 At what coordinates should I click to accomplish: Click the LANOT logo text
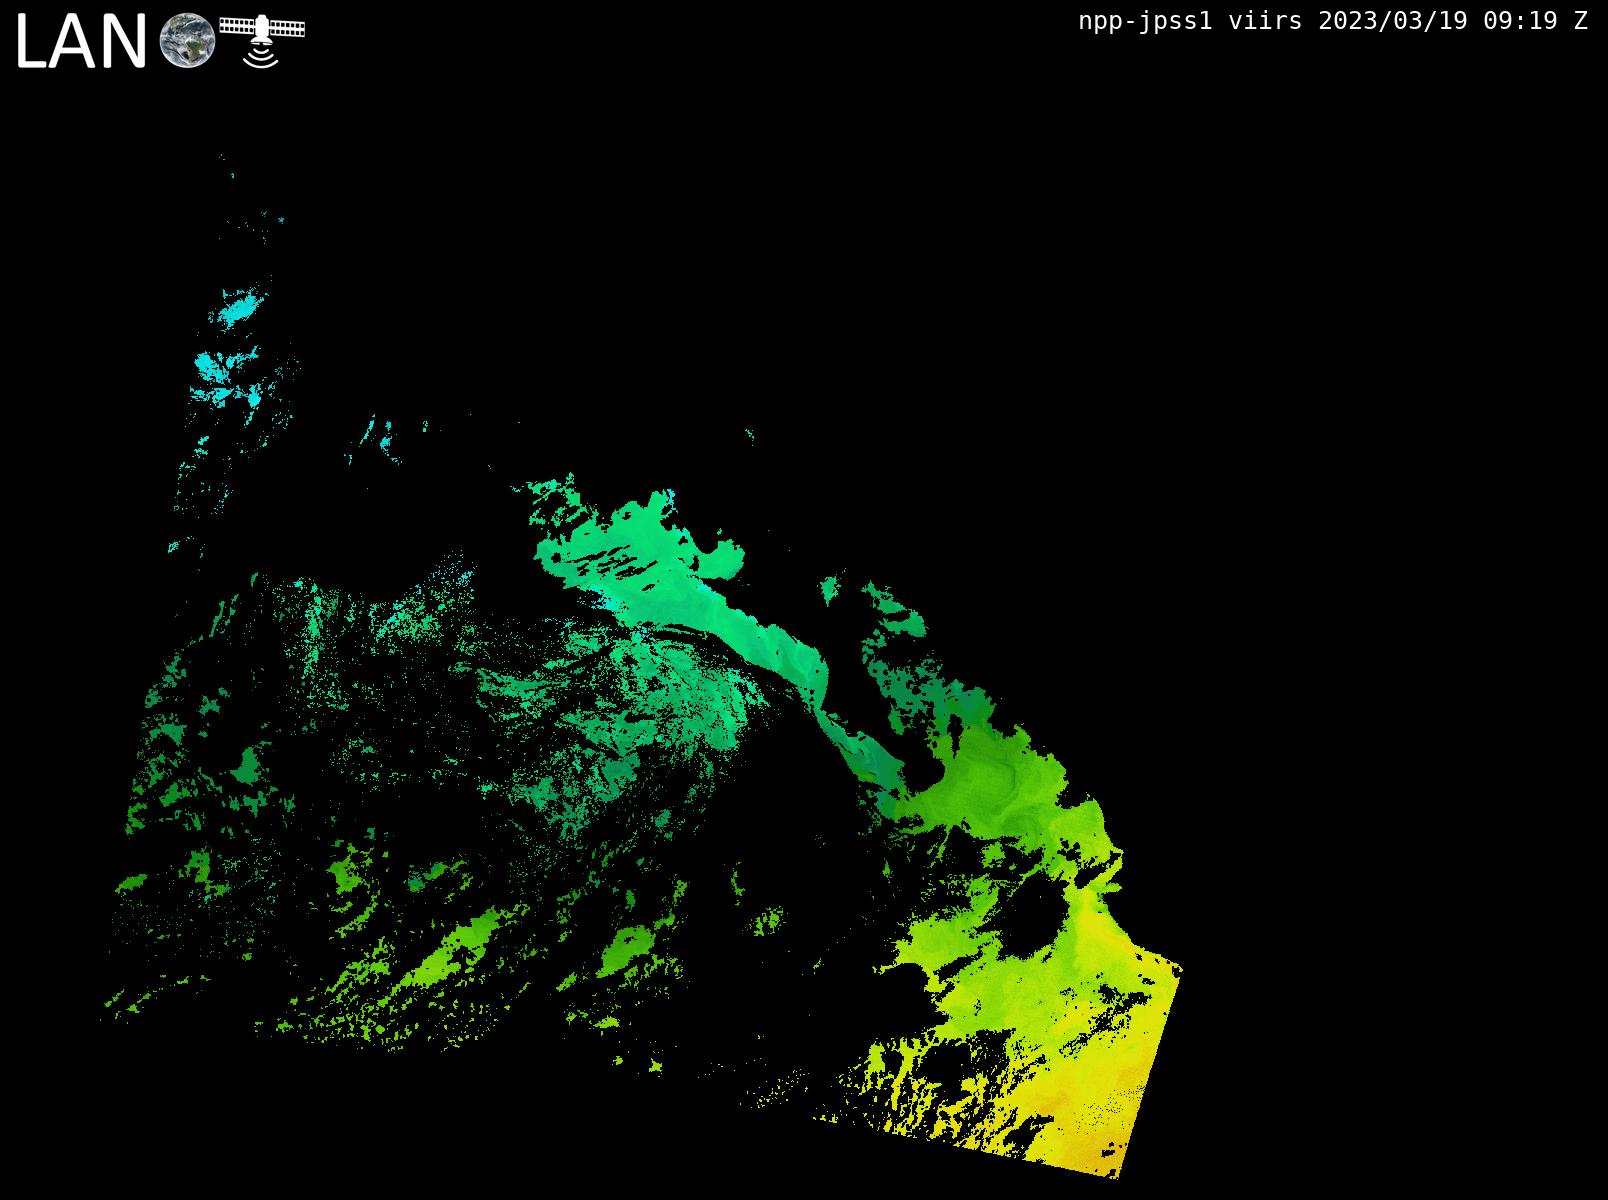(81, 43)
